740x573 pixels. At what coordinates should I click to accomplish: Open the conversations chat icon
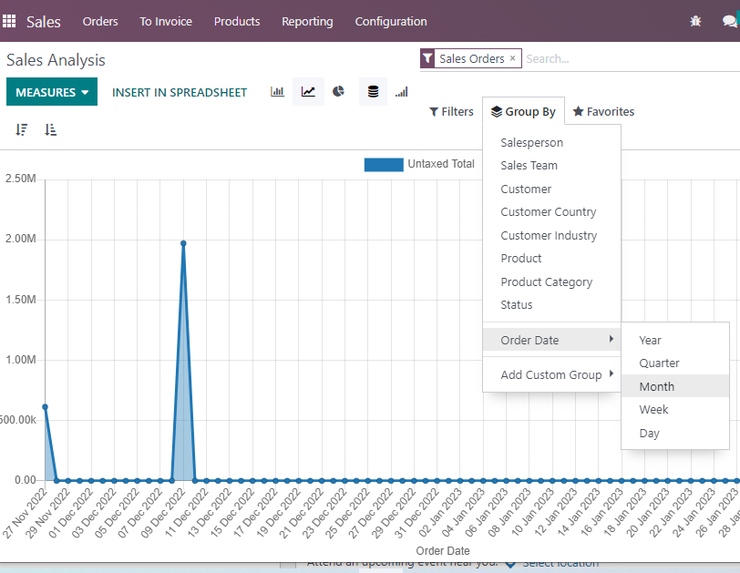click(x=730, y=21)
